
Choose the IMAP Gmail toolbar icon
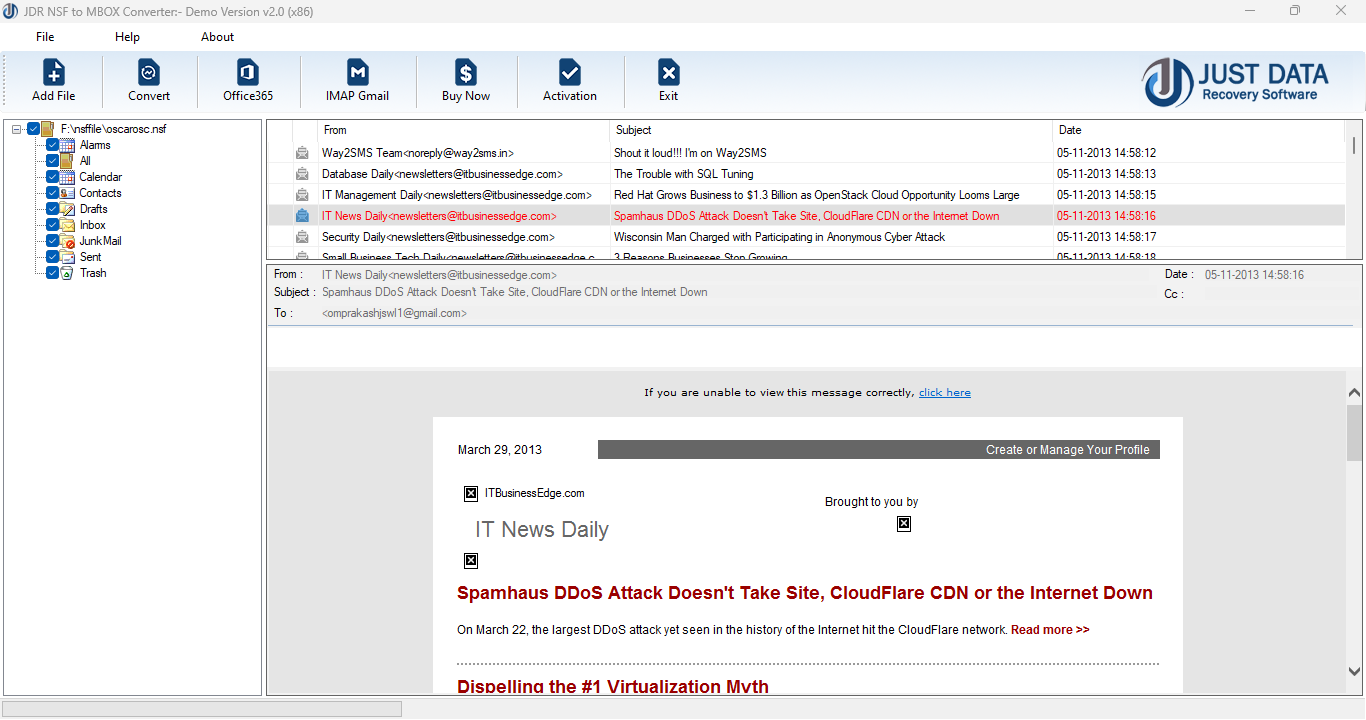(357, 72)
